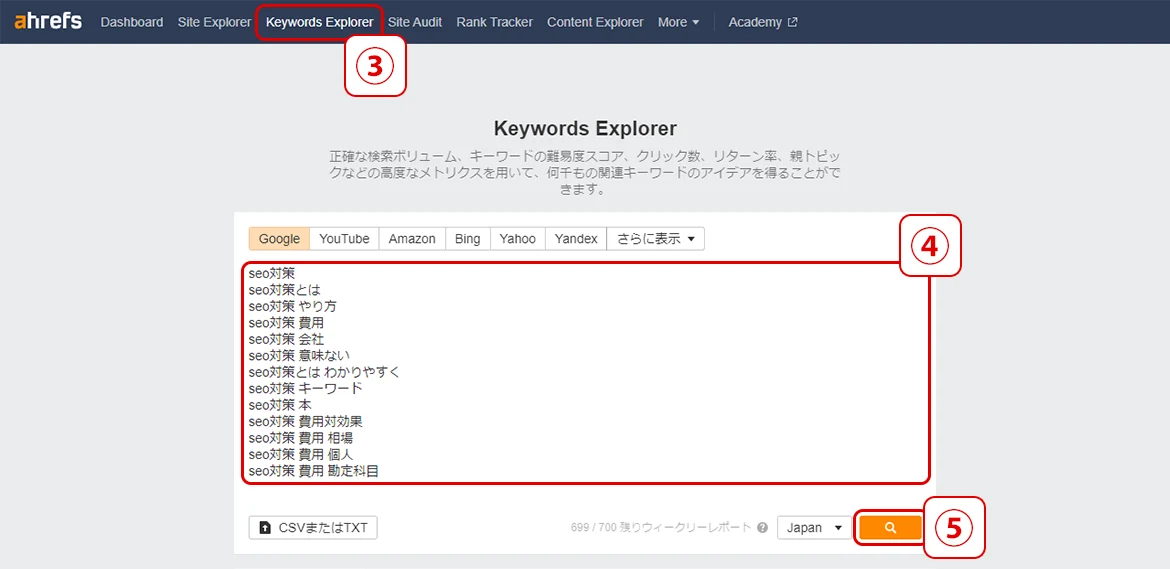Expand the さらに表示 dropdown
The image size is (1170, 569).
[x=655, y=239]
